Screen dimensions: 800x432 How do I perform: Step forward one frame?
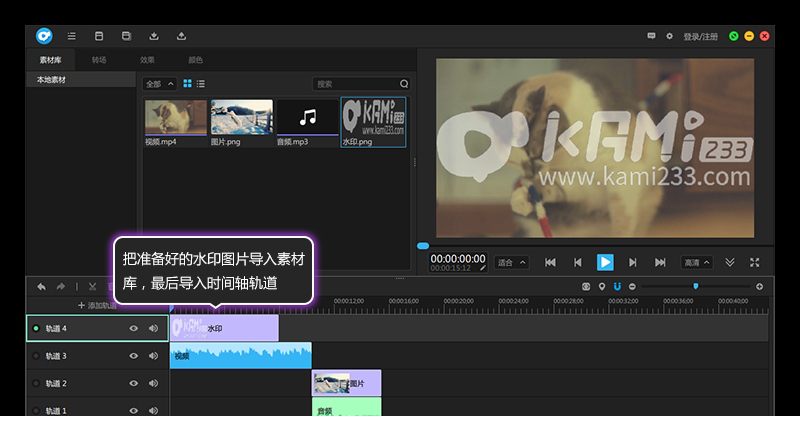click(x=633, y=262)
